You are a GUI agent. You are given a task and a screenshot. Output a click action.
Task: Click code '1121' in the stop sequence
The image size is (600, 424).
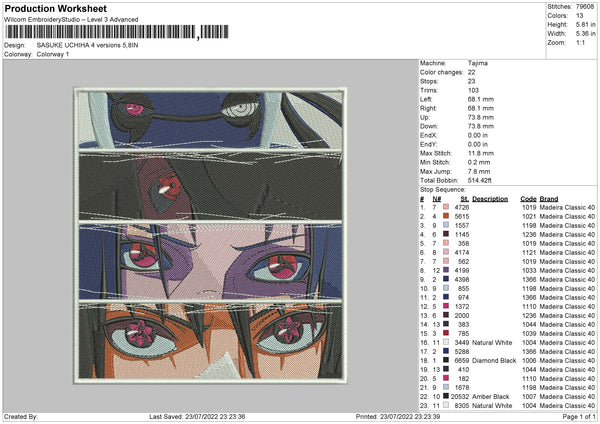point(530,253)
